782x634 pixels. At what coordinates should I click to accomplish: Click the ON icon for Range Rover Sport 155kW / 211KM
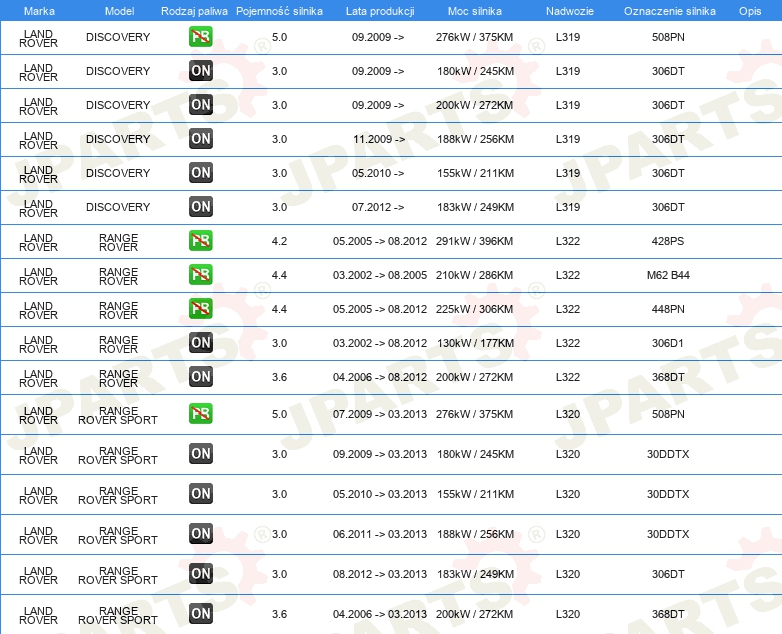[200, 493]
